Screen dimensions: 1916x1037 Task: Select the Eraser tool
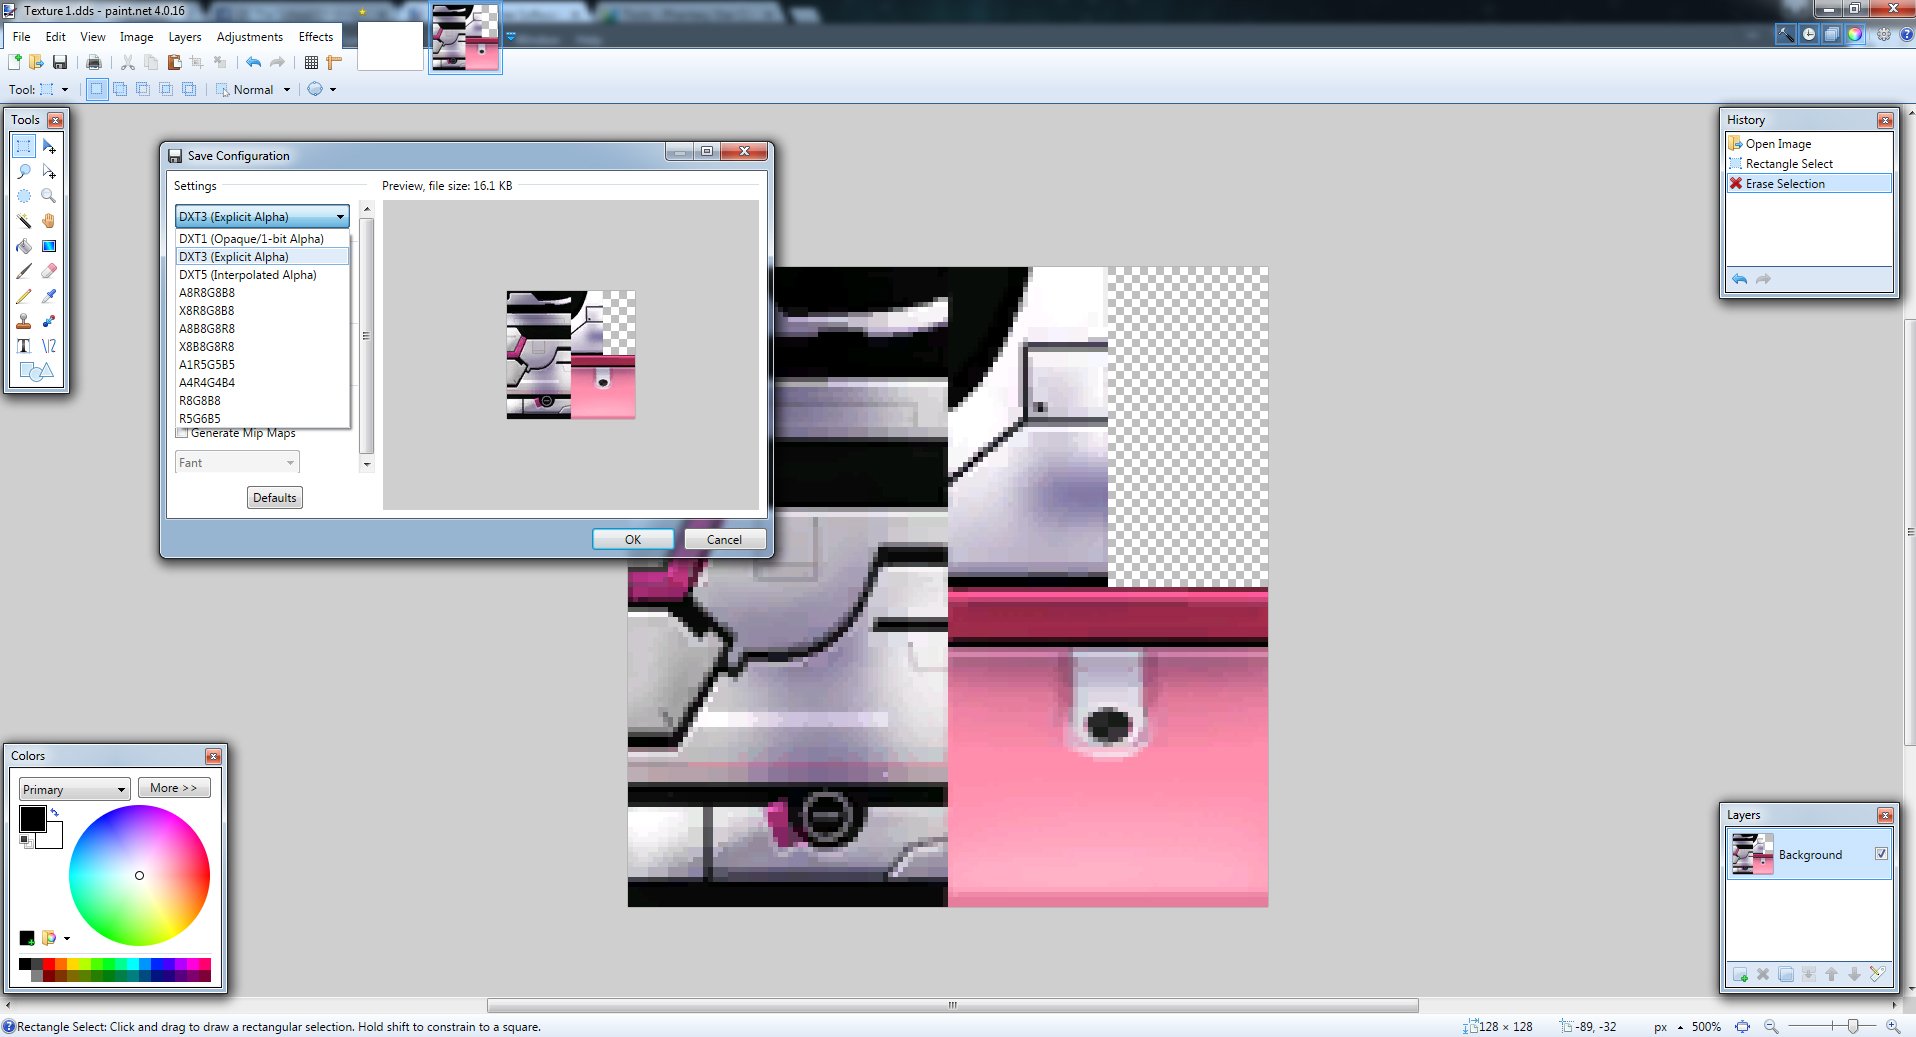click(x=49, y=271)
